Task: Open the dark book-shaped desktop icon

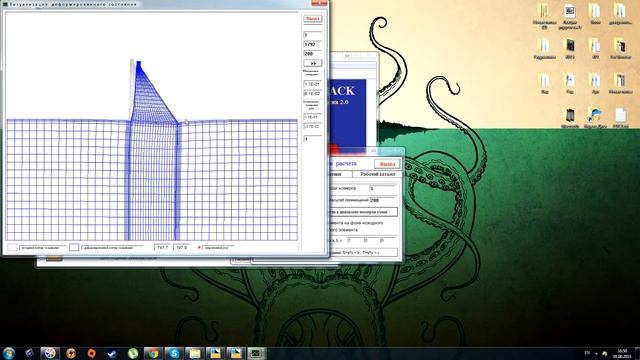Action: pos(570,116)
